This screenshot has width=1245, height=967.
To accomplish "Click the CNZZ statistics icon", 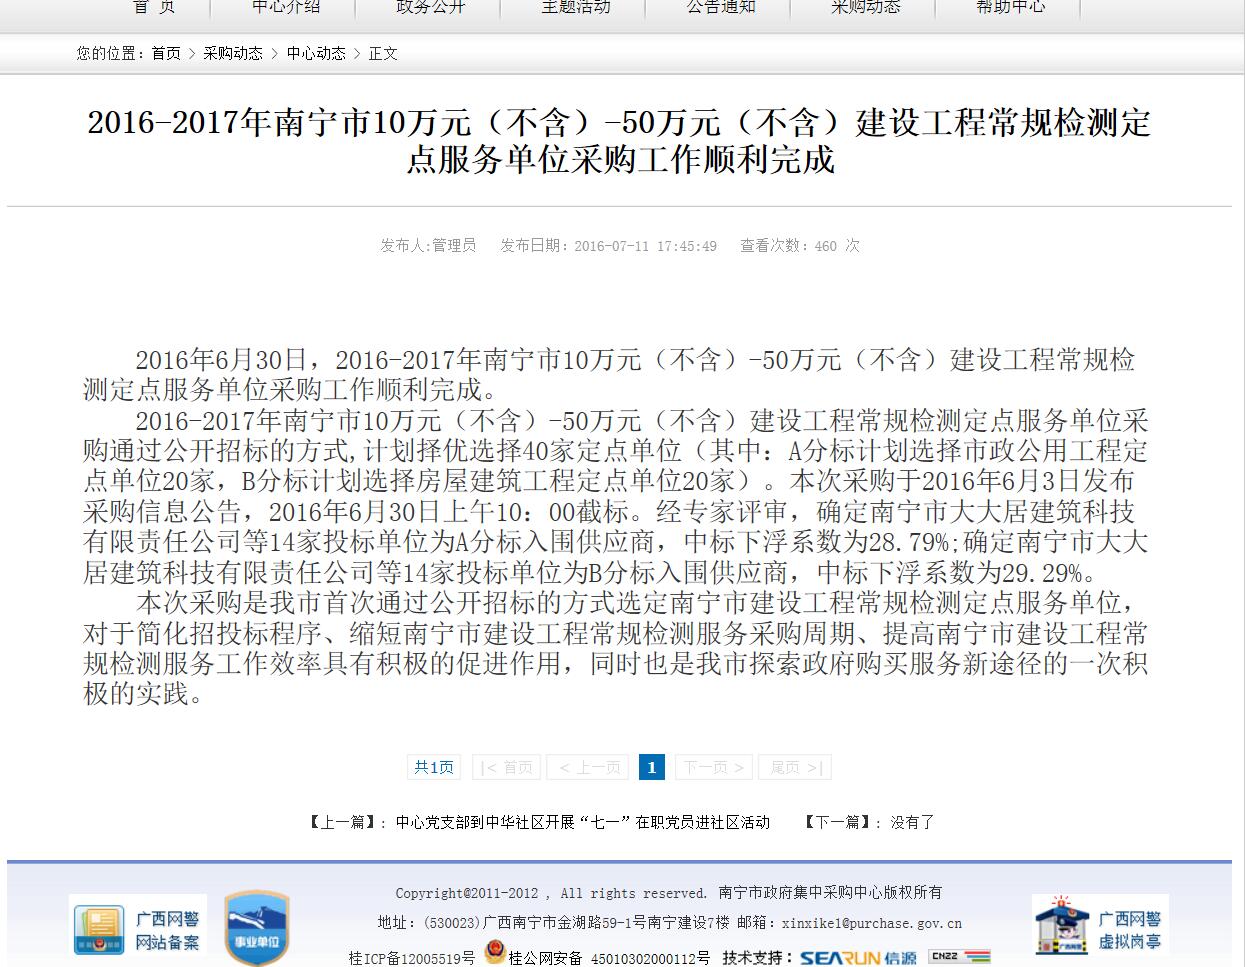I will [959, 956].
